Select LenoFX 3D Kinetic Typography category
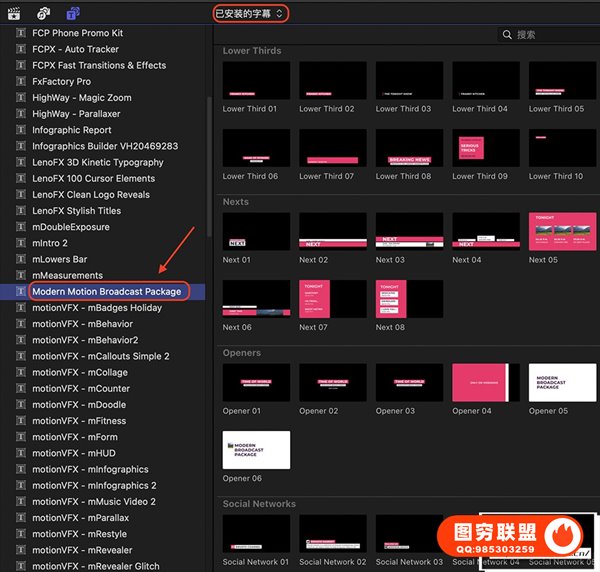The height and width of the screenshot is (572, 600). (x=97, y=162)
